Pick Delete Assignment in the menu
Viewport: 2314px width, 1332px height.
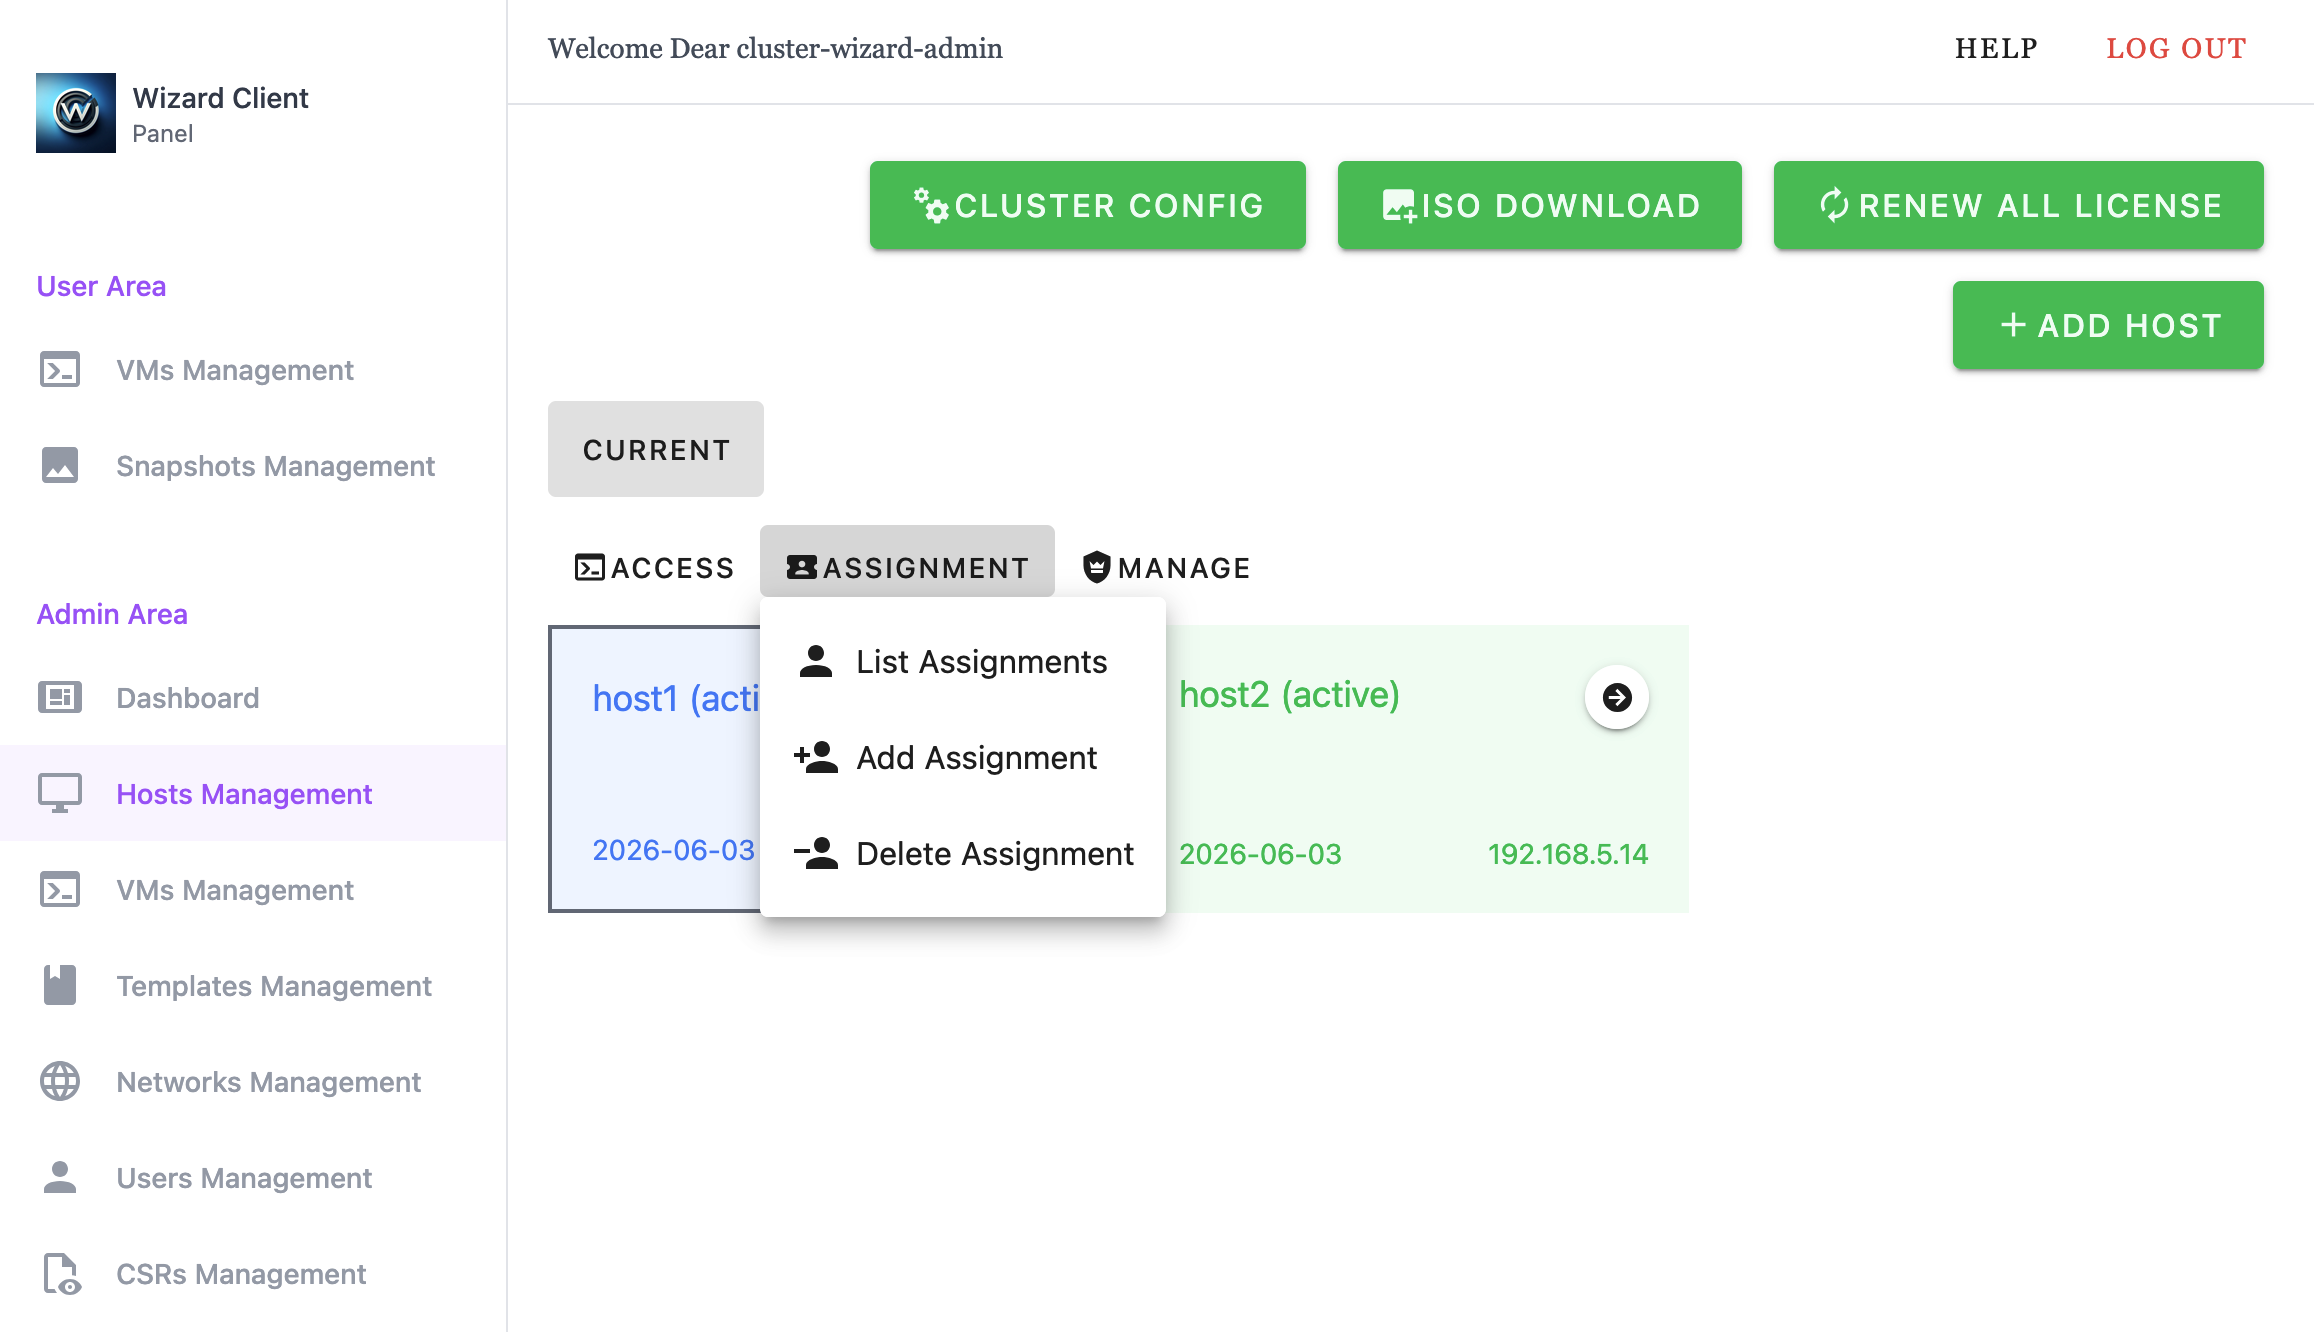point(994,854)
